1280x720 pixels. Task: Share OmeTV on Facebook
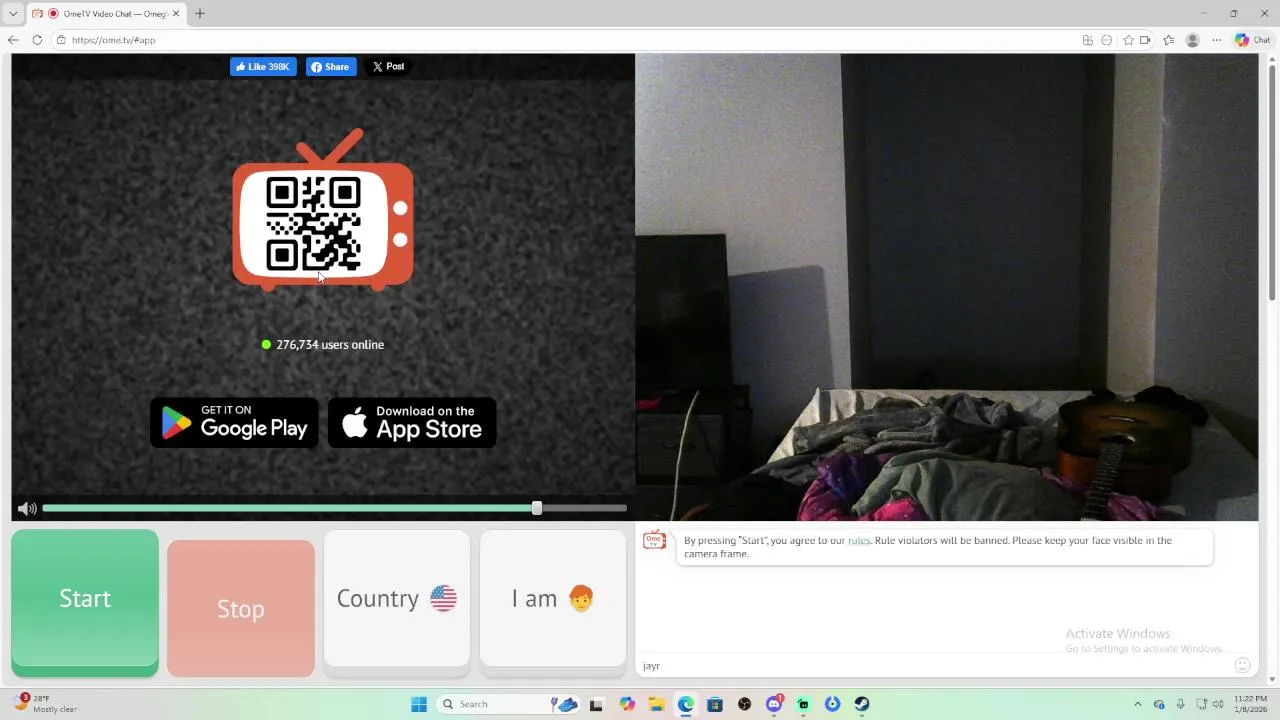pos(331,67)
